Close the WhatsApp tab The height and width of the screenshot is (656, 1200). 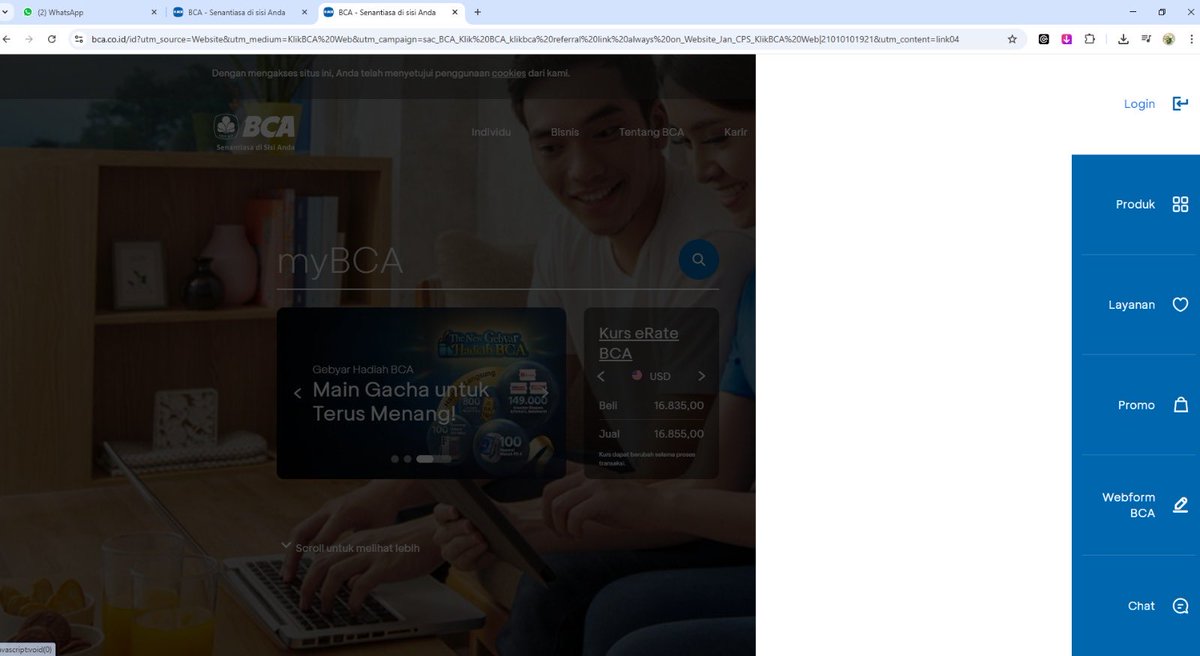(x=154, y=12)
